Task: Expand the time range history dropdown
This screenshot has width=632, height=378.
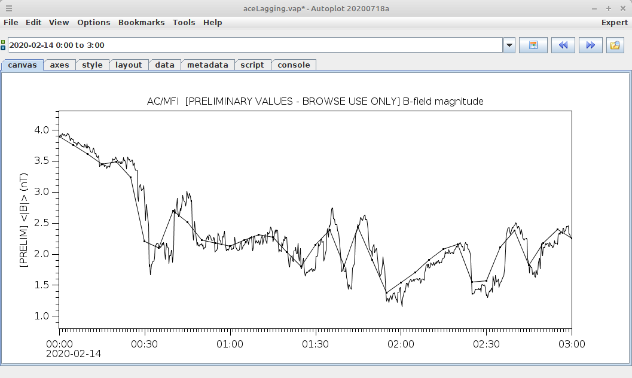Action: [x=509, y=45]
